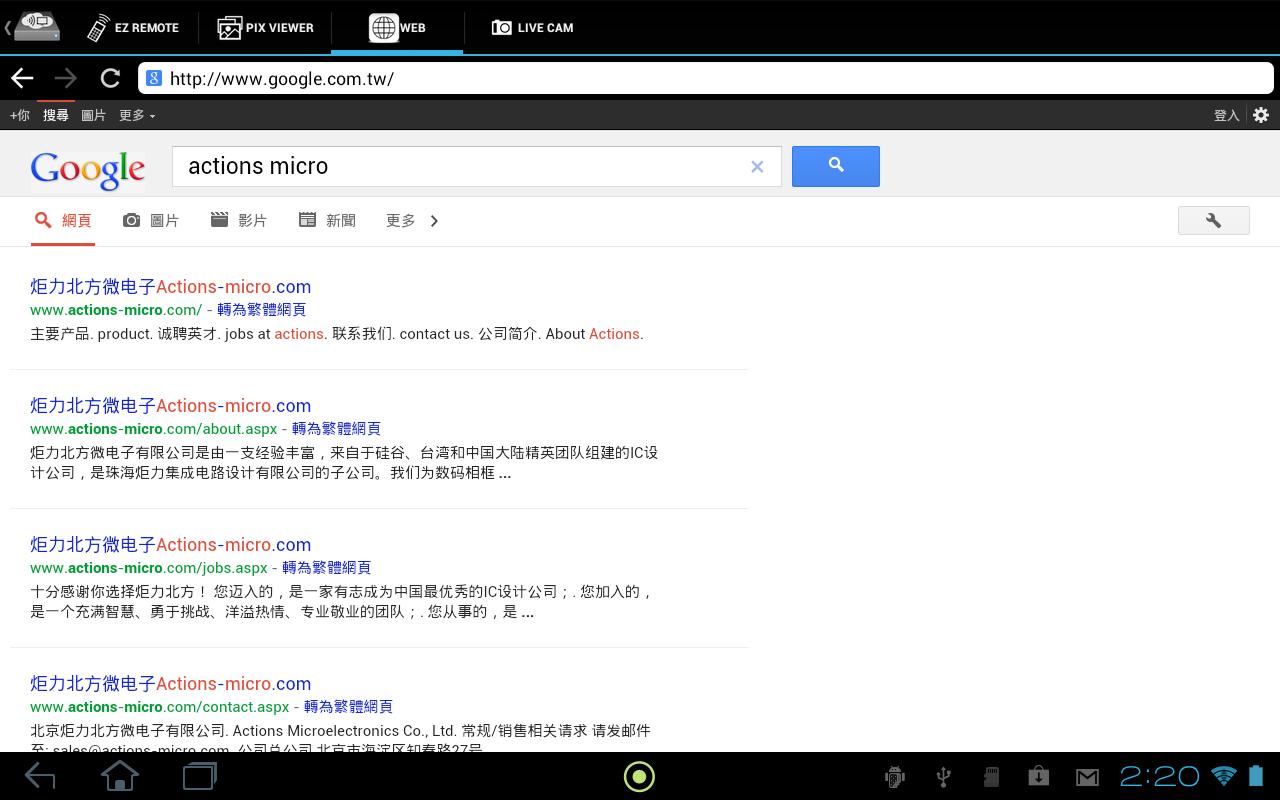Click the URL address bar
The image size is (1280, 800).
point(705,78)
